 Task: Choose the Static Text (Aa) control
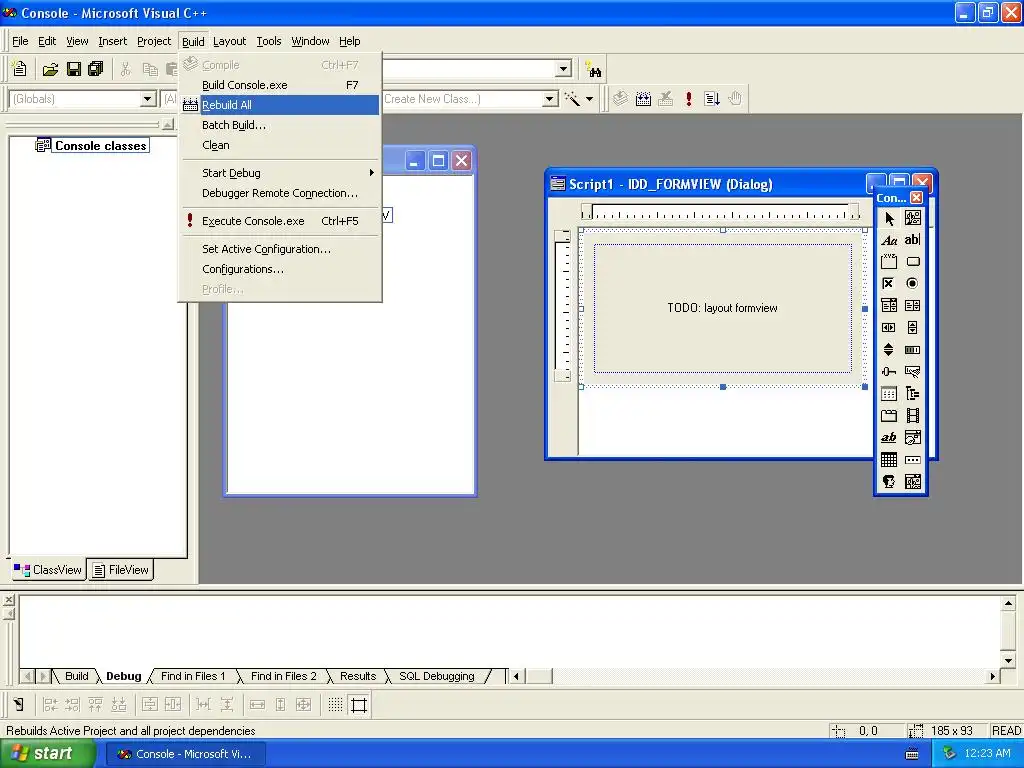pos(889,240)
